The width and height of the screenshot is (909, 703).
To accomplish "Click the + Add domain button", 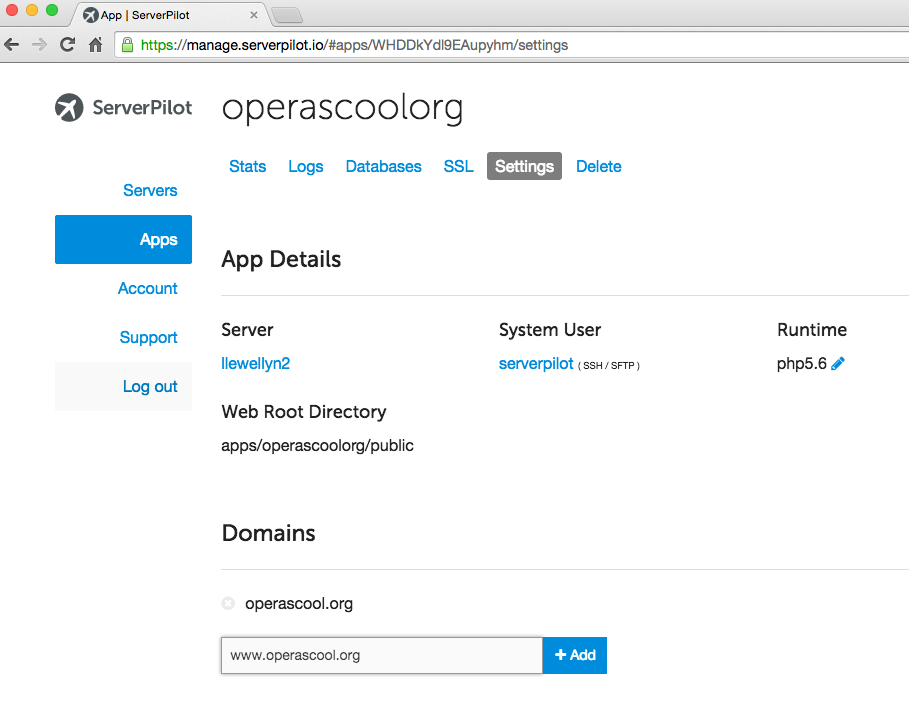I will (575, 656).
